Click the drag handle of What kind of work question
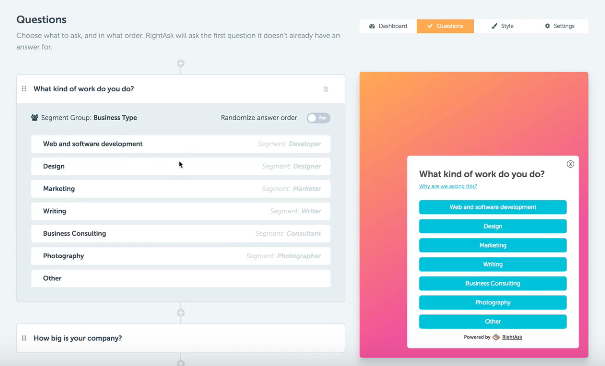The width and height of the screenshot is (605, 366). click(x=24, y=89)
